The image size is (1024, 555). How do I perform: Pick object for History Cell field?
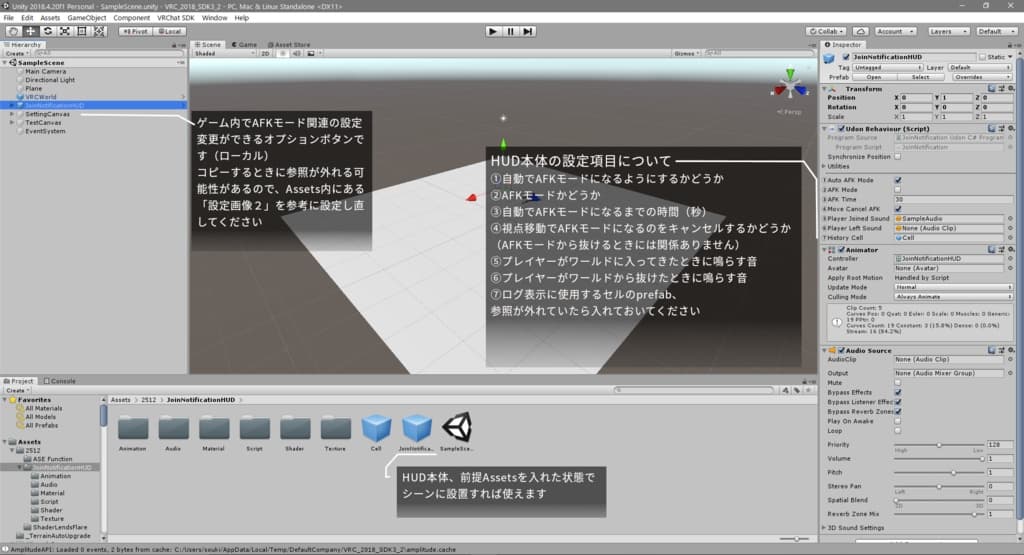click(1010, 238)
